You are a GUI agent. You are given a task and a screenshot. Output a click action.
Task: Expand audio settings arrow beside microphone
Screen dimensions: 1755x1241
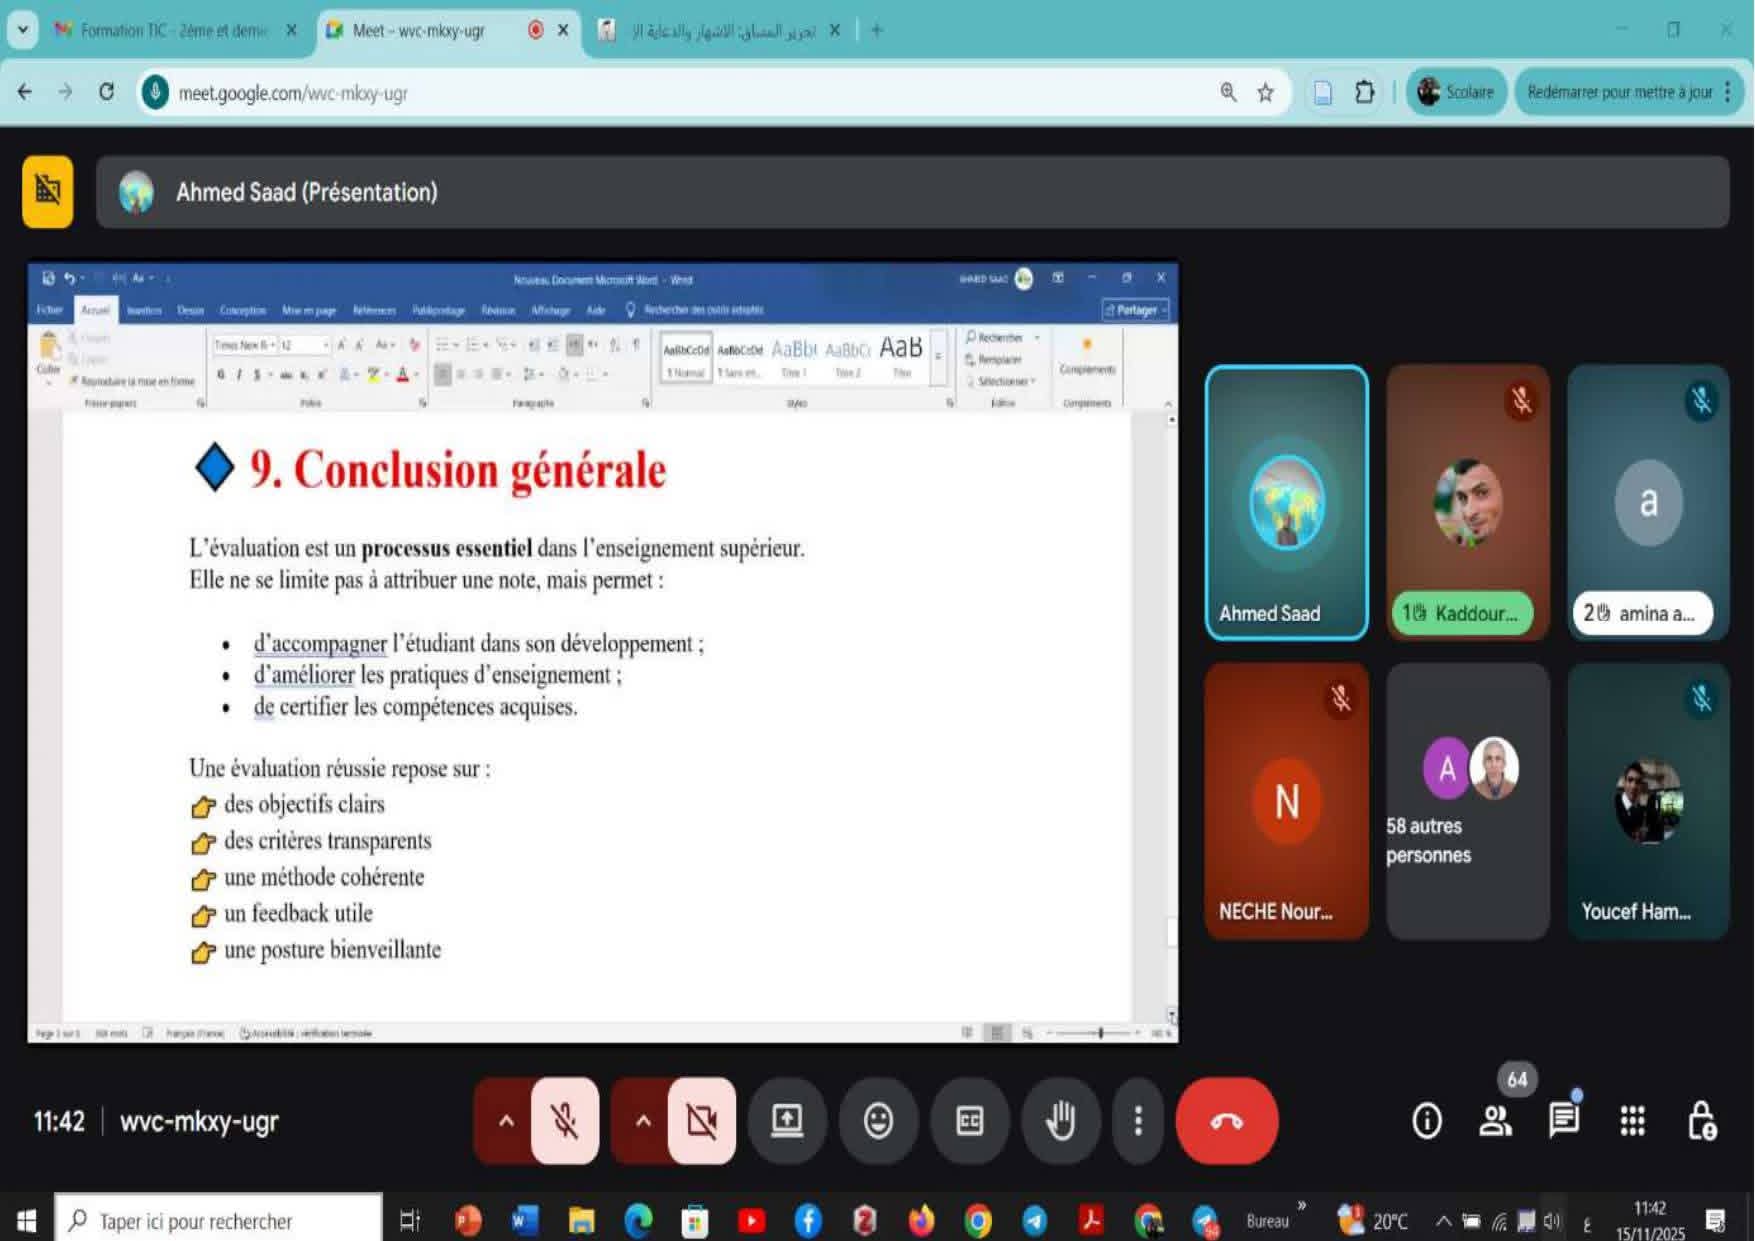coord(506,1121)
